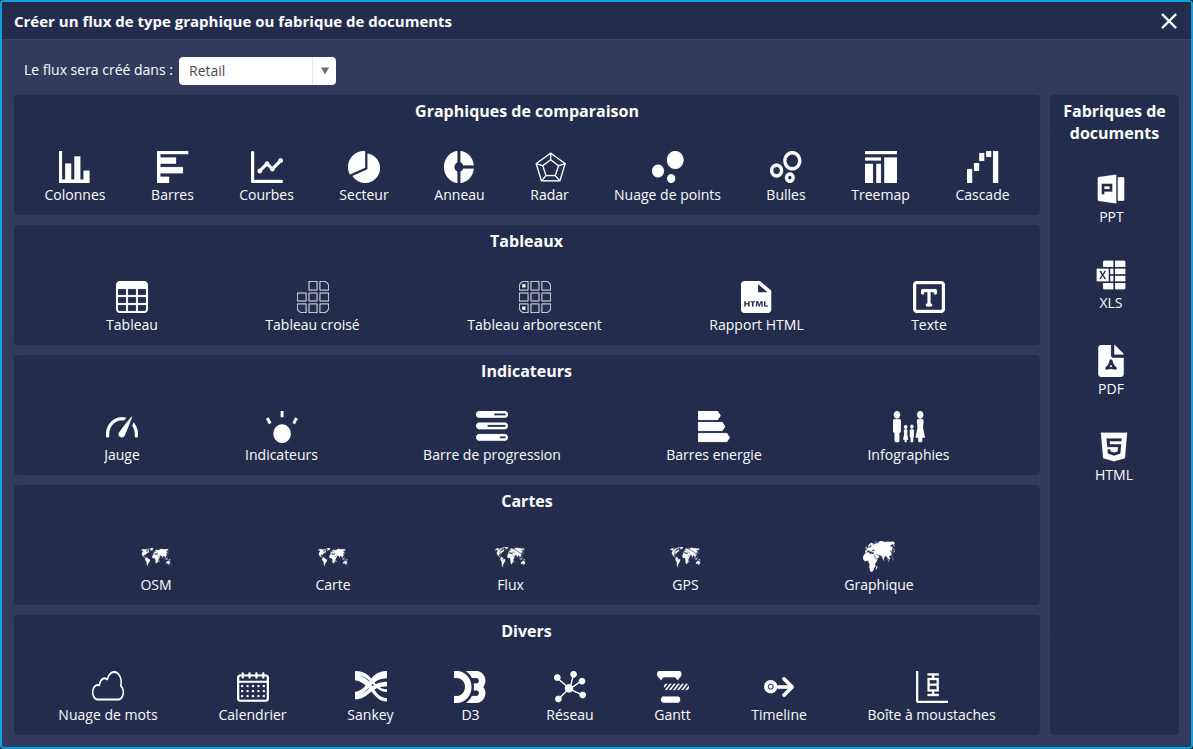Screen dimensions: 1193x749
Task: Create an HTML document factory
Action: [1113, 457]
